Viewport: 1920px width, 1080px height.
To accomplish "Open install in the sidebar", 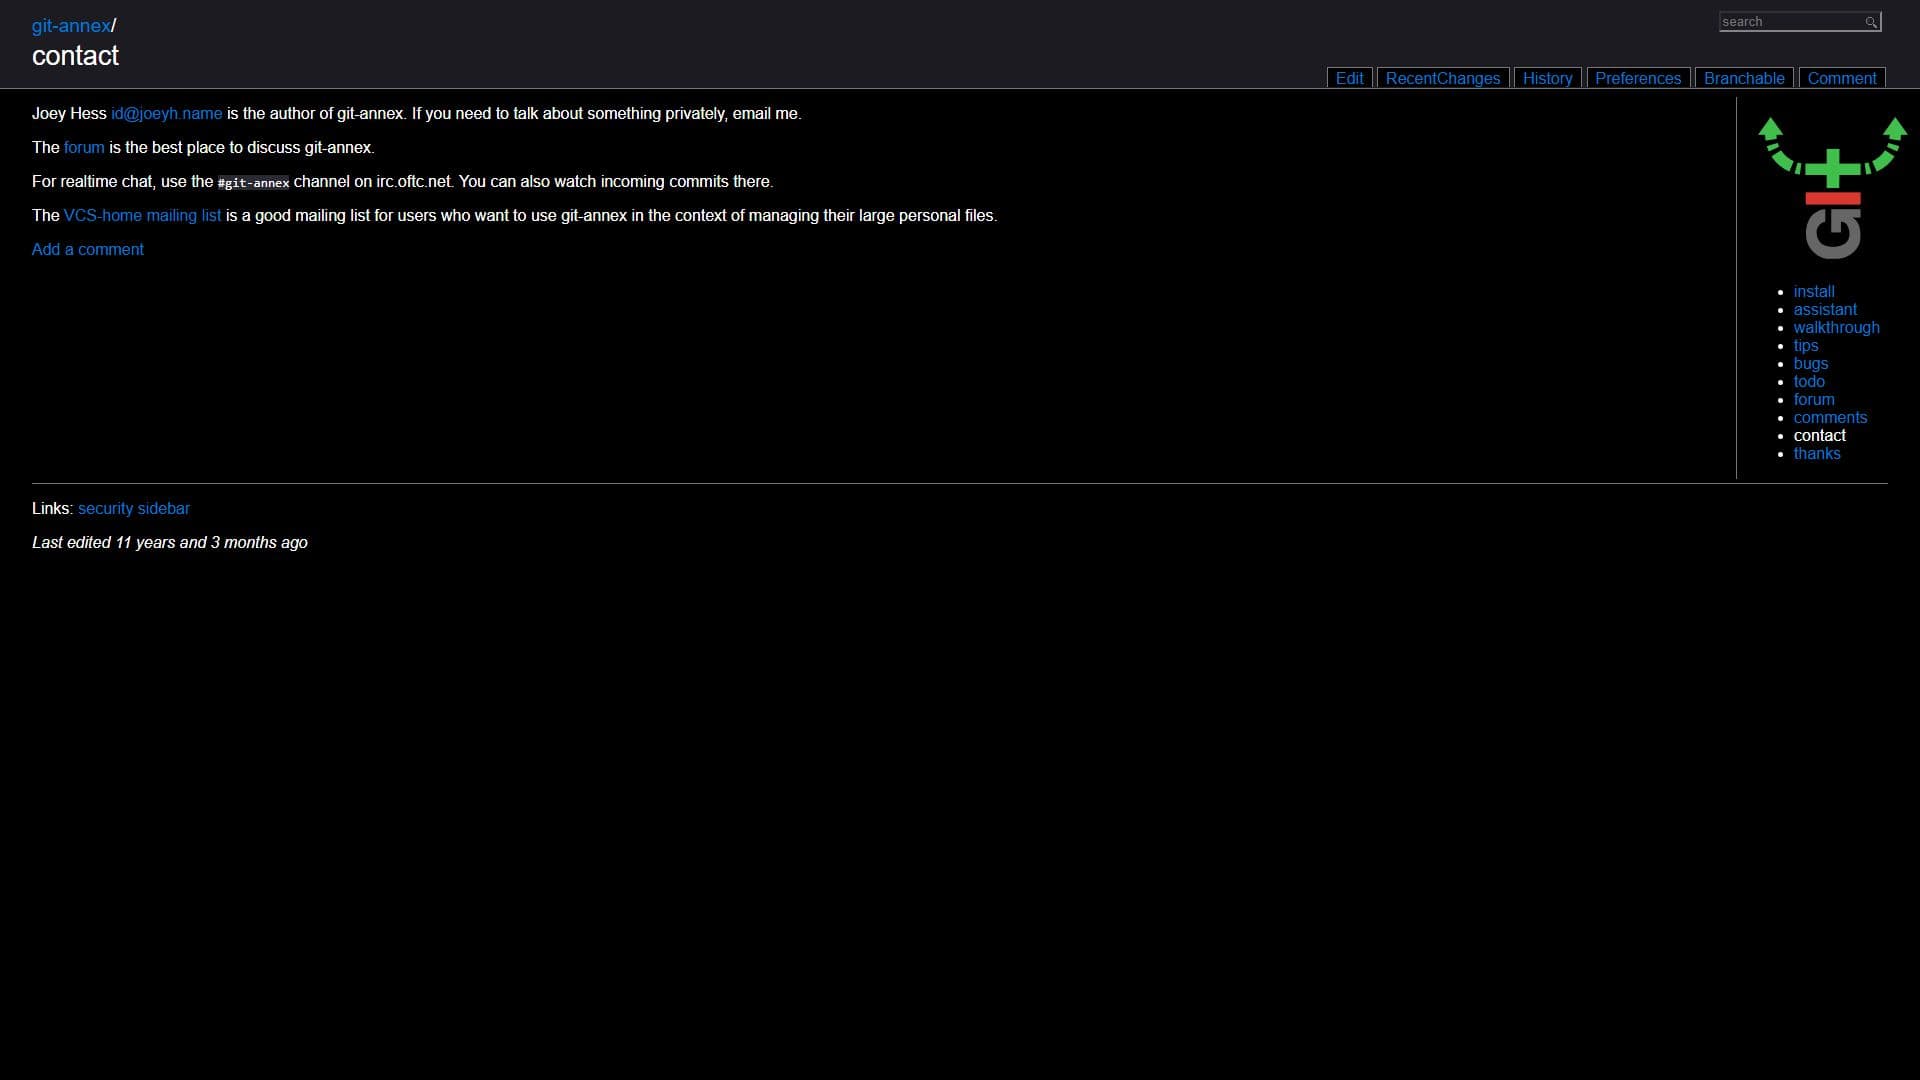I will click(1813, 292).
